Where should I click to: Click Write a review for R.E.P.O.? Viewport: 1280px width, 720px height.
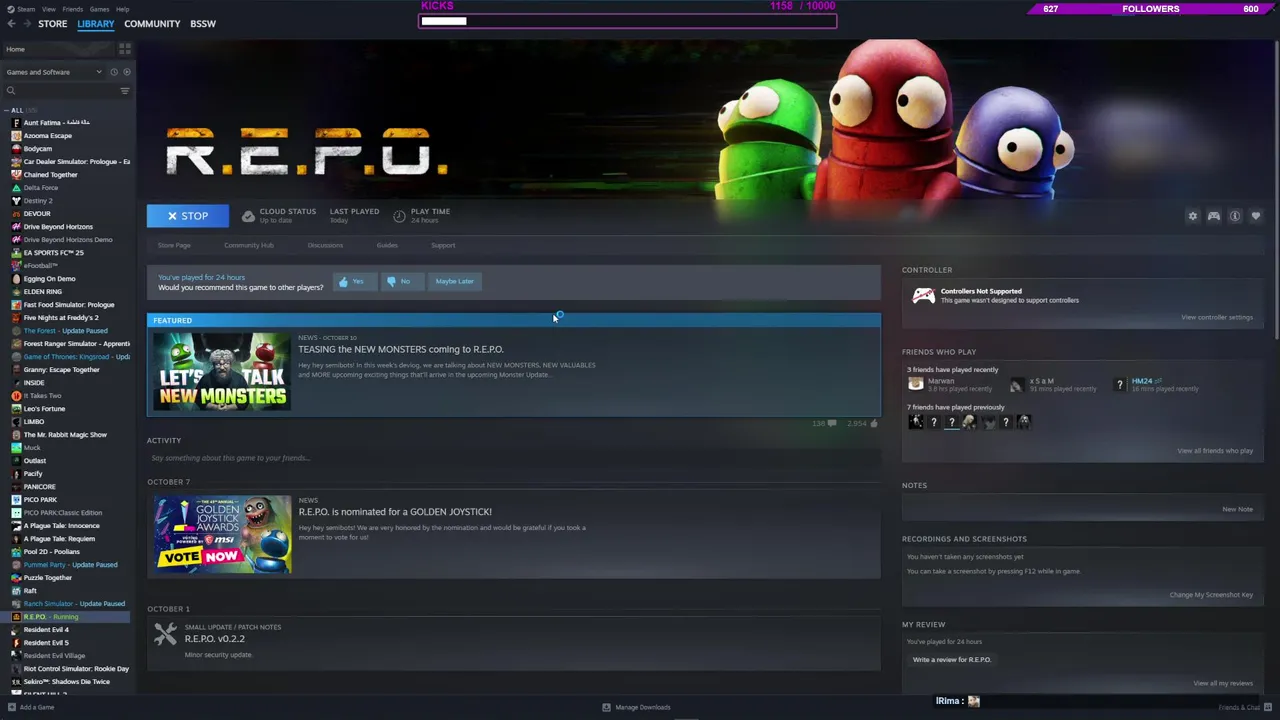[x=952, y=660]
